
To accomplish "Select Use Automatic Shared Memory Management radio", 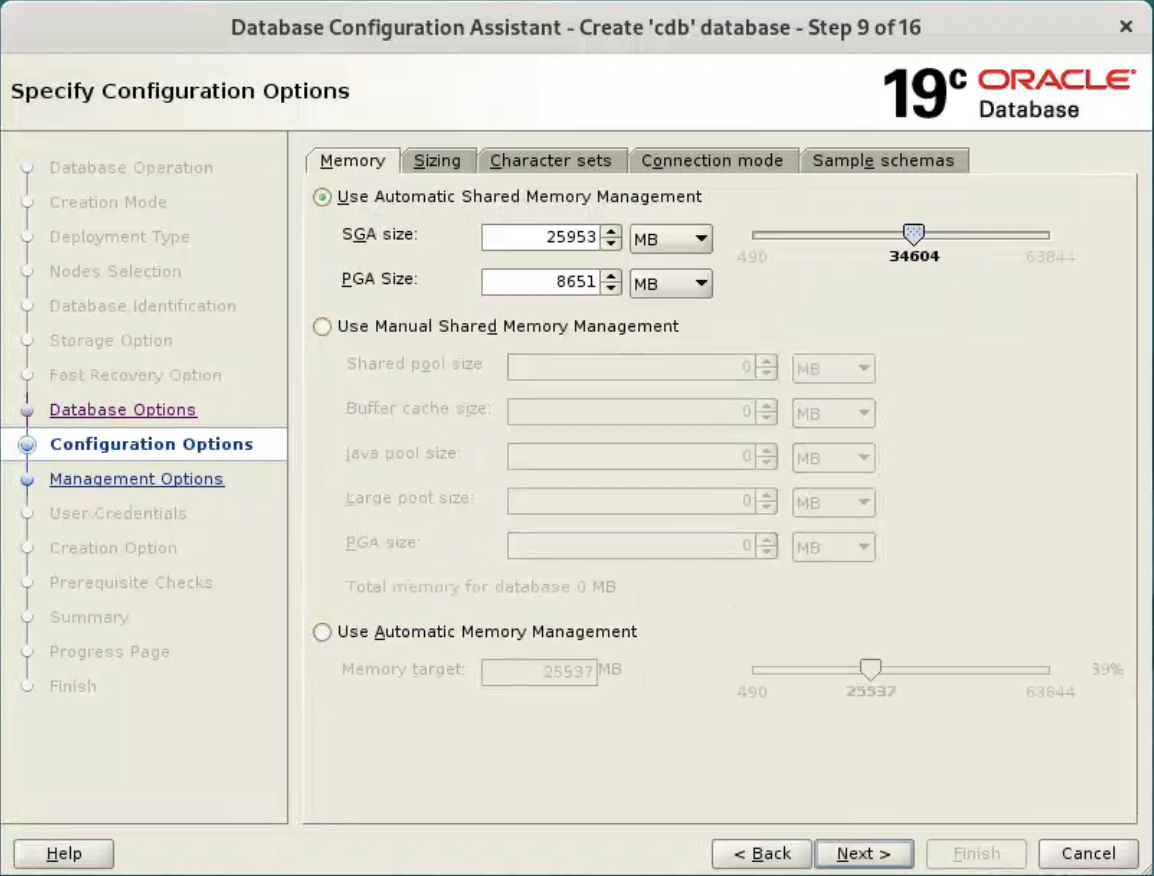I will coord(322,197).
